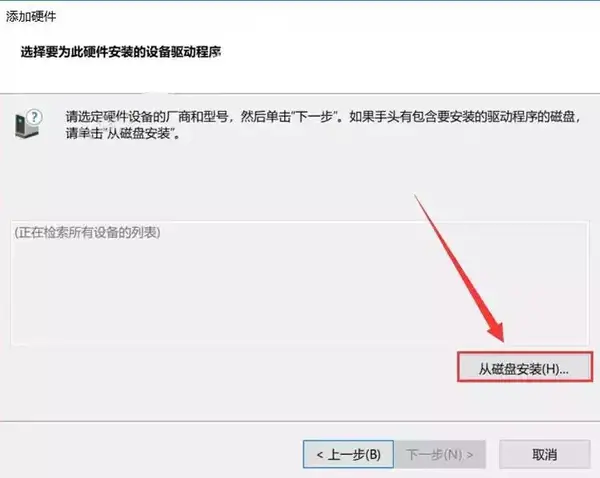Click the red arrow annotation head
600x478 pixels.
point(497,329)
